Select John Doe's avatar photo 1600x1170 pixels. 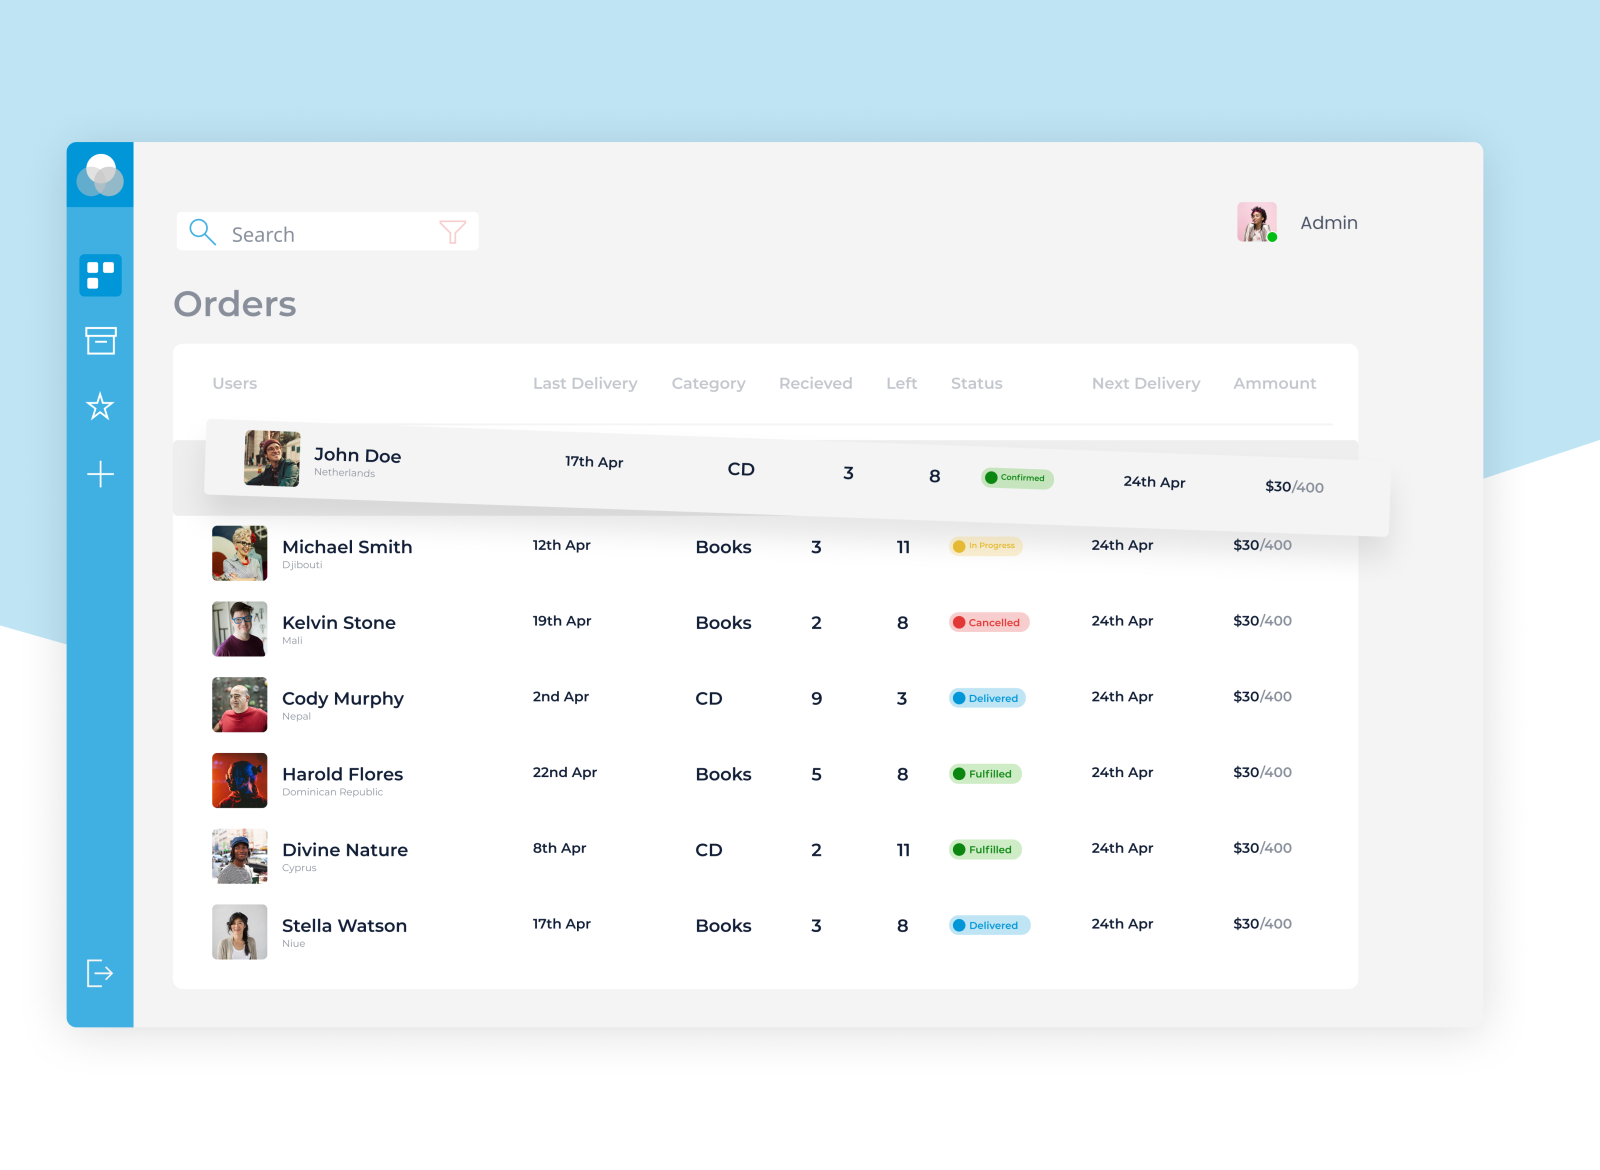pos(271,459)
